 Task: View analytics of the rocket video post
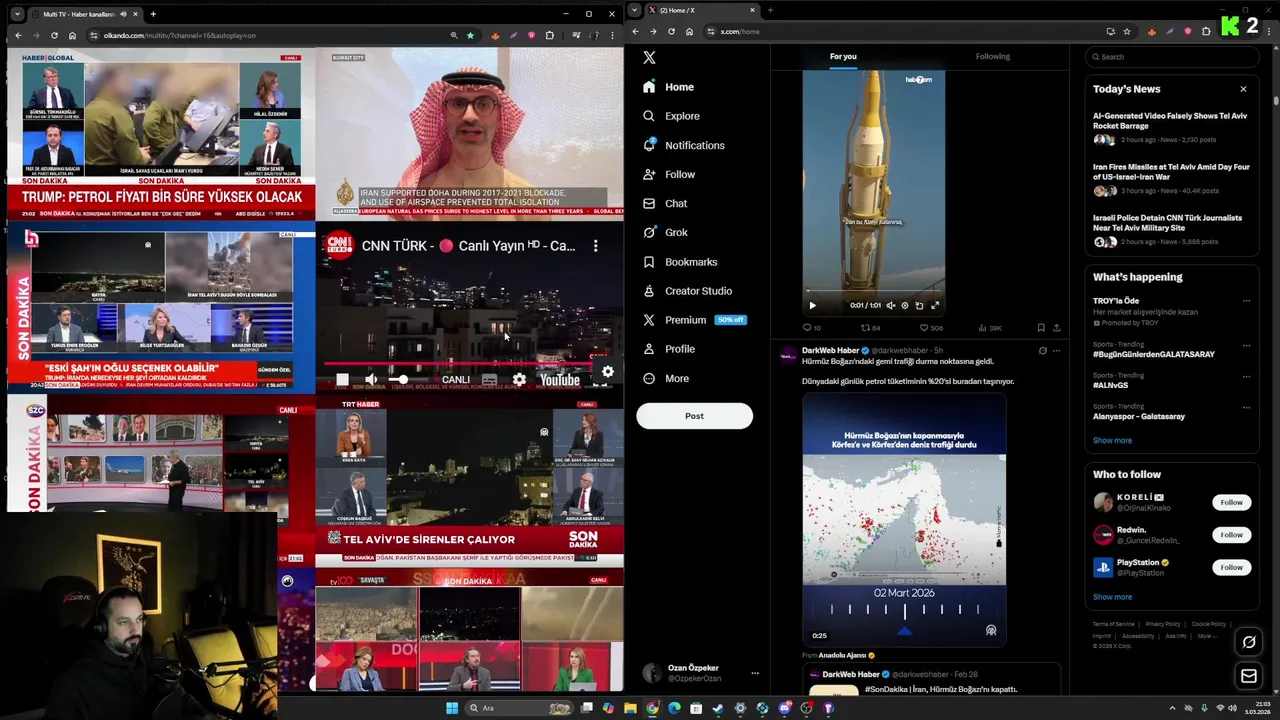coord(989,328)
